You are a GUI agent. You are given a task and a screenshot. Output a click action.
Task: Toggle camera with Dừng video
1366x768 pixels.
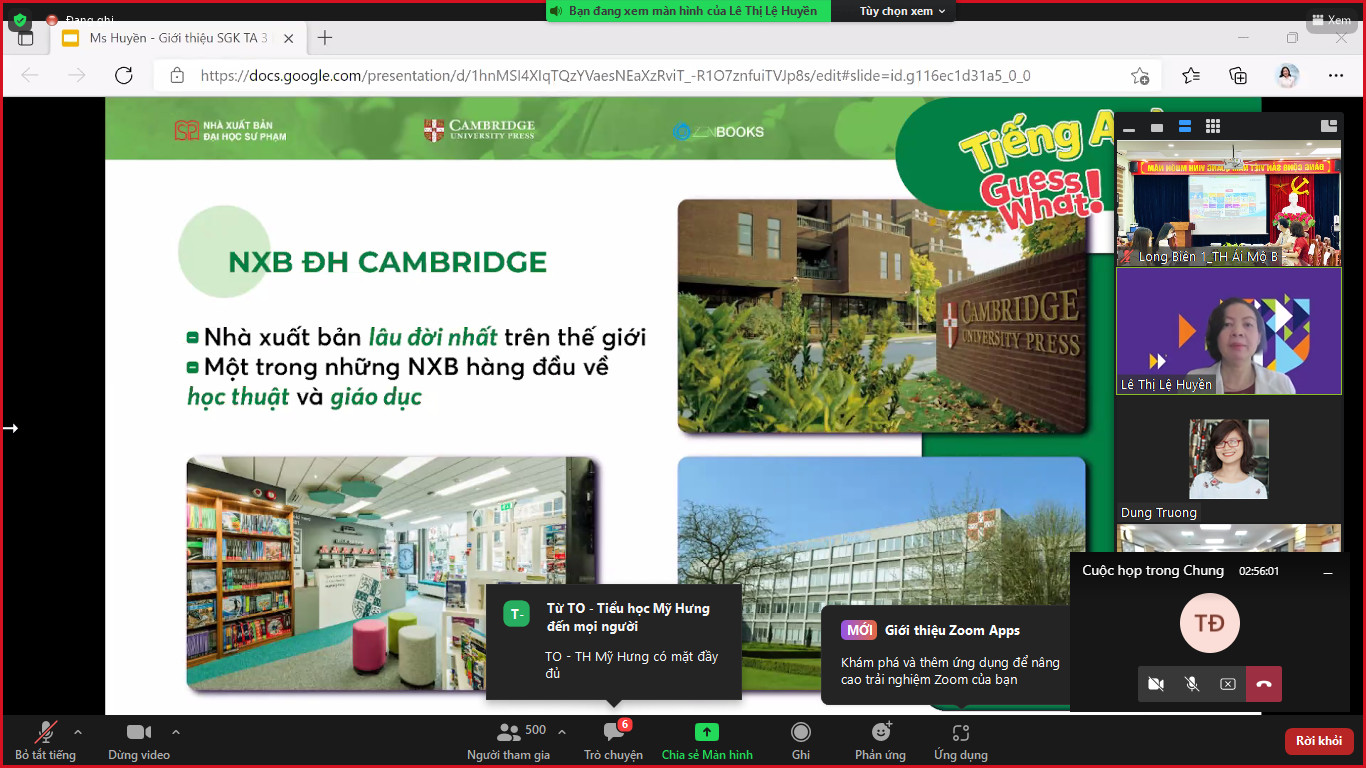tap(138, 733)
